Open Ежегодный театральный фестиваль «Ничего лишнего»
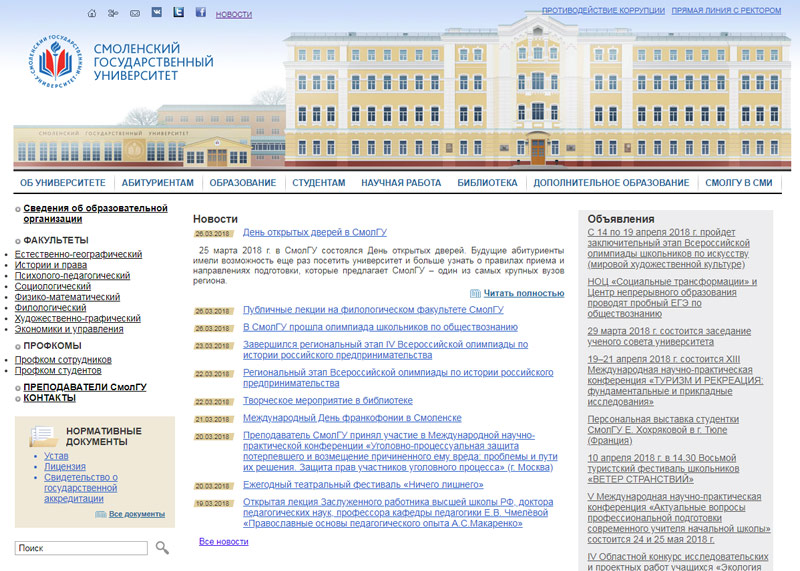800x571 pixels. pos(363,485)
